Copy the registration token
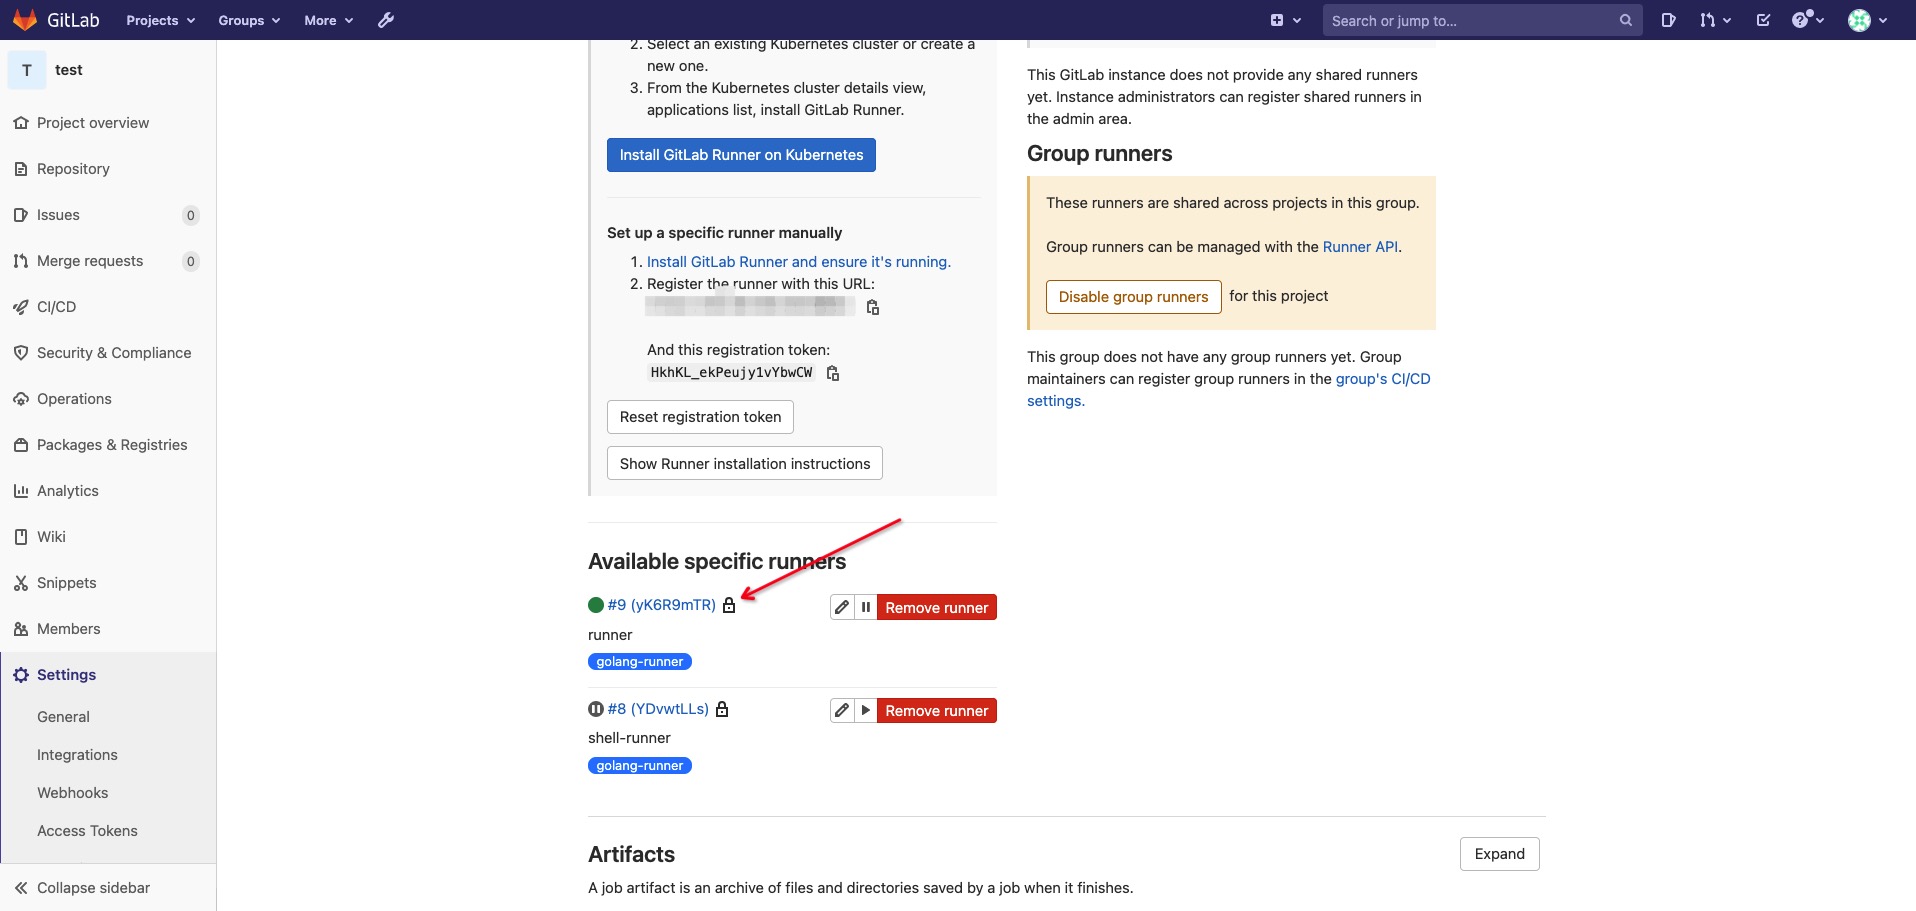Viewport: 1916px width, 911px height. coord(833,373)
